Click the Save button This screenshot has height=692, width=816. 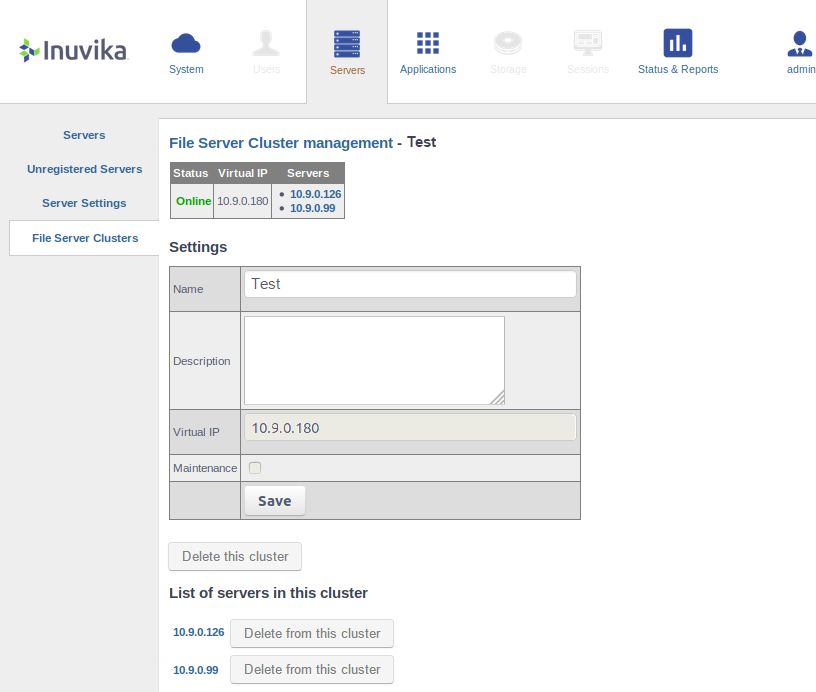click(x=275, y=501)
